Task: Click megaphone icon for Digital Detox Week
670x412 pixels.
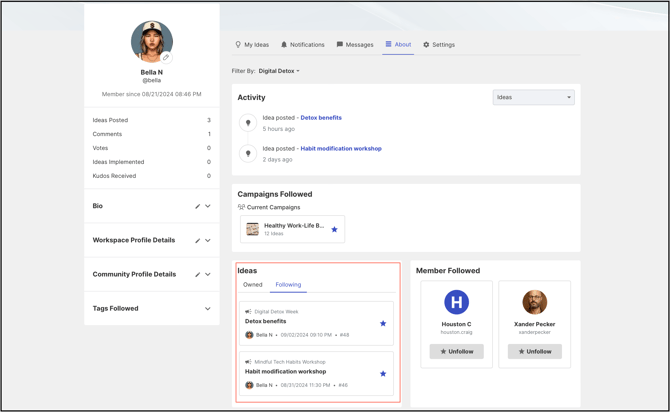Action: 248,312
